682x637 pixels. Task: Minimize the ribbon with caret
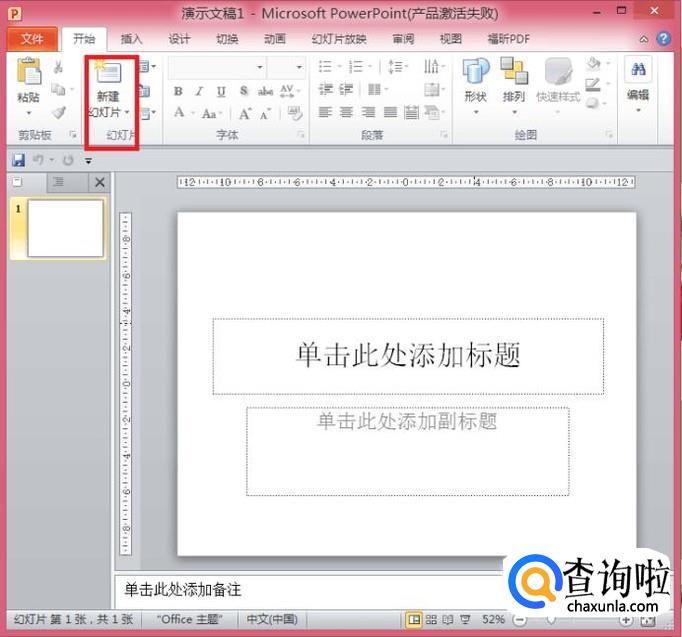point(644,39)
